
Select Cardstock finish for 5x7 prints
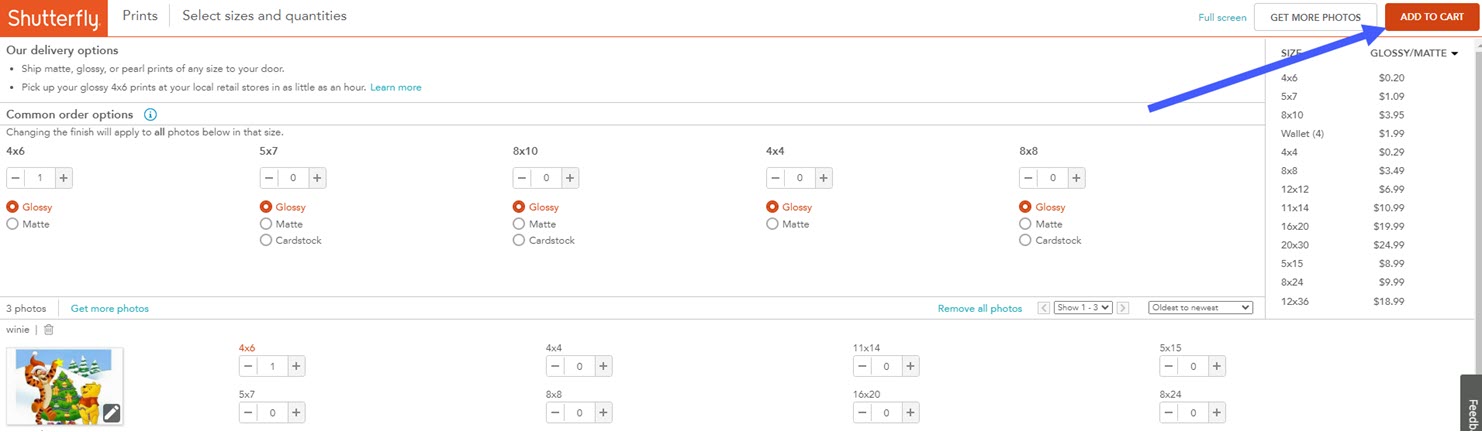[x=266, y=240]
